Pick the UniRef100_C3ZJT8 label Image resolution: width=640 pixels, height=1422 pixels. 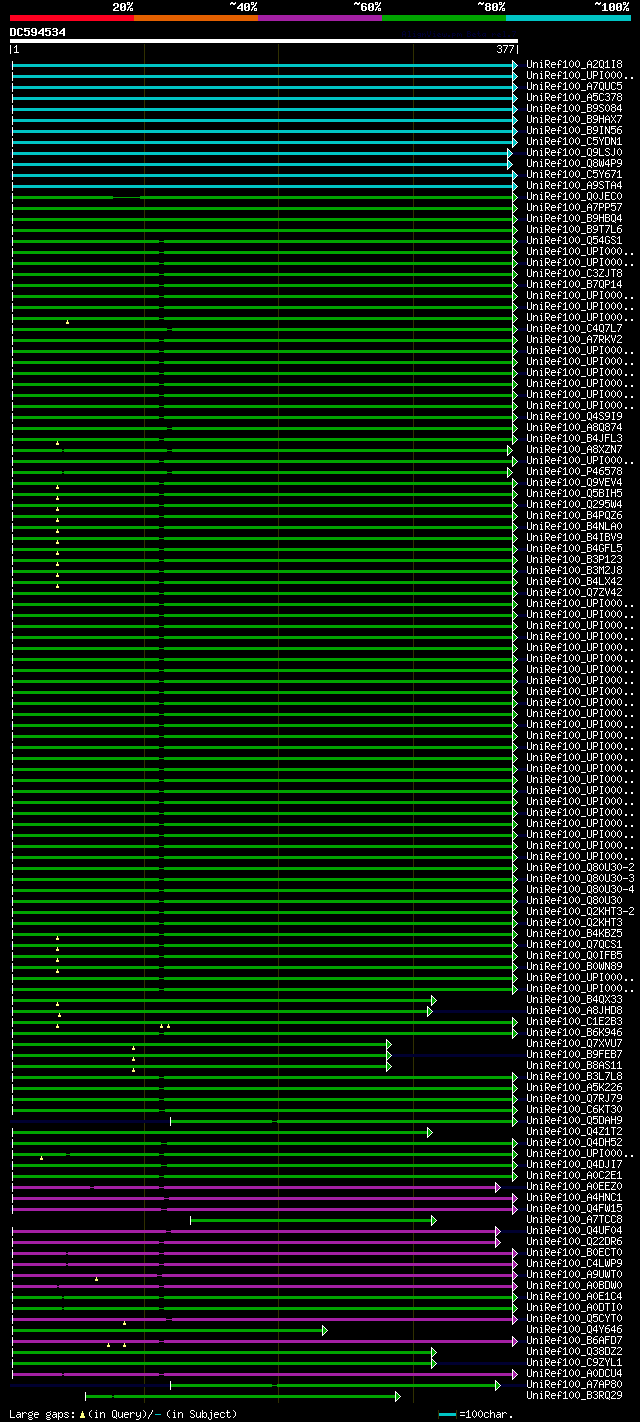click(574, 273)
